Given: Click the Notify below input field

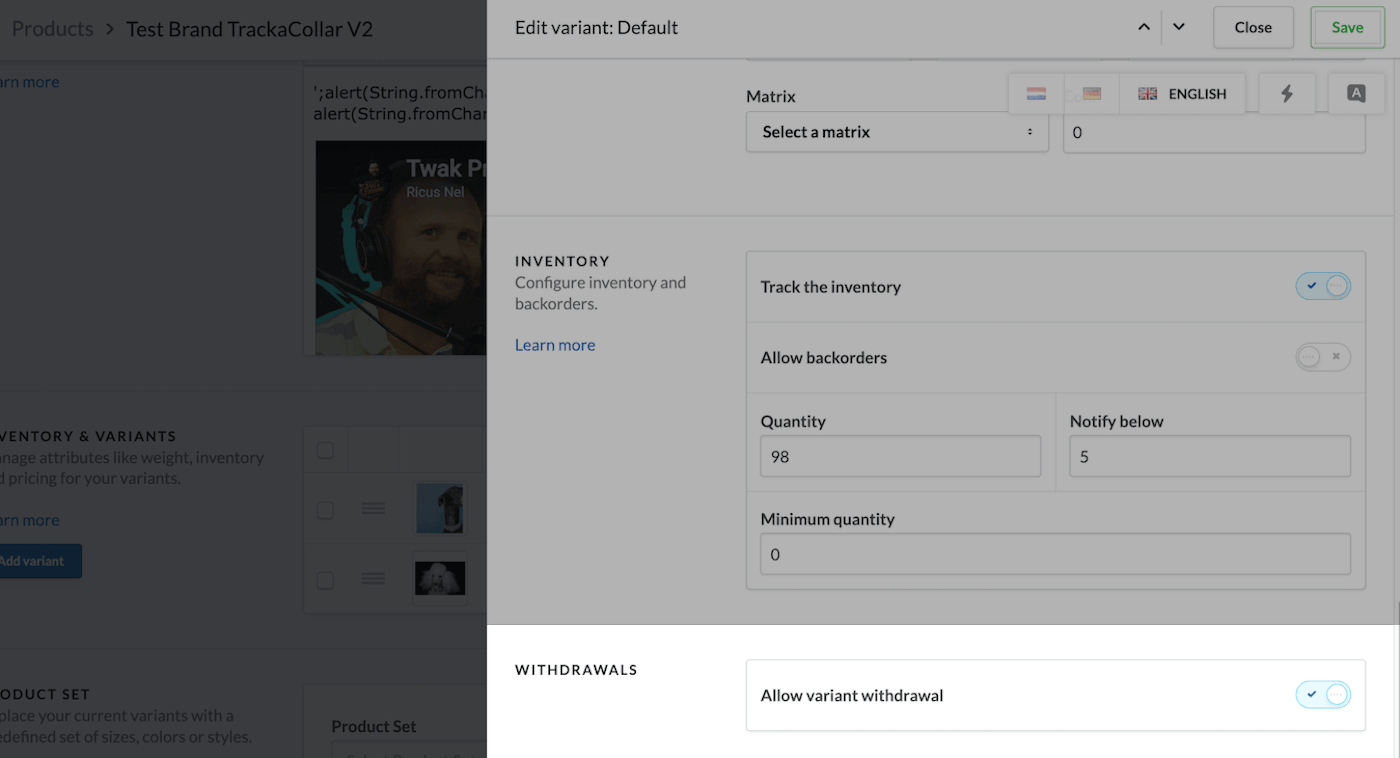Looking at the screenshot, I should coord(1210,456).
